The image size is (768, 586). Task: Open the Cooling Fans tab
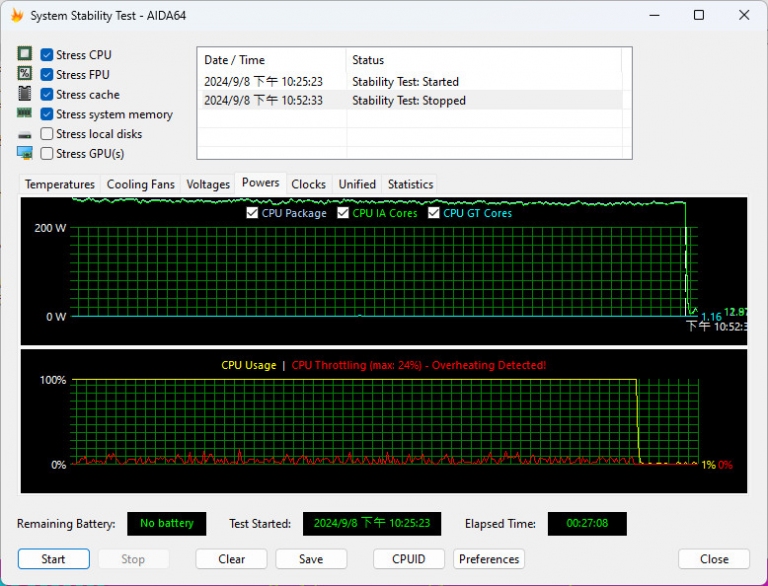click(x=141, y=184)
